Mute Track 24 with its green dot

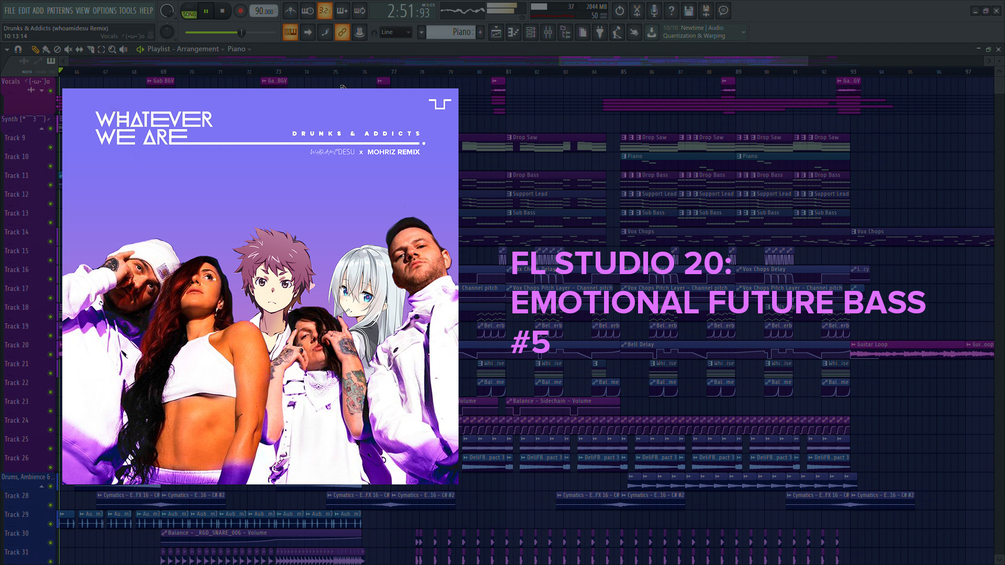click(51, 430)
